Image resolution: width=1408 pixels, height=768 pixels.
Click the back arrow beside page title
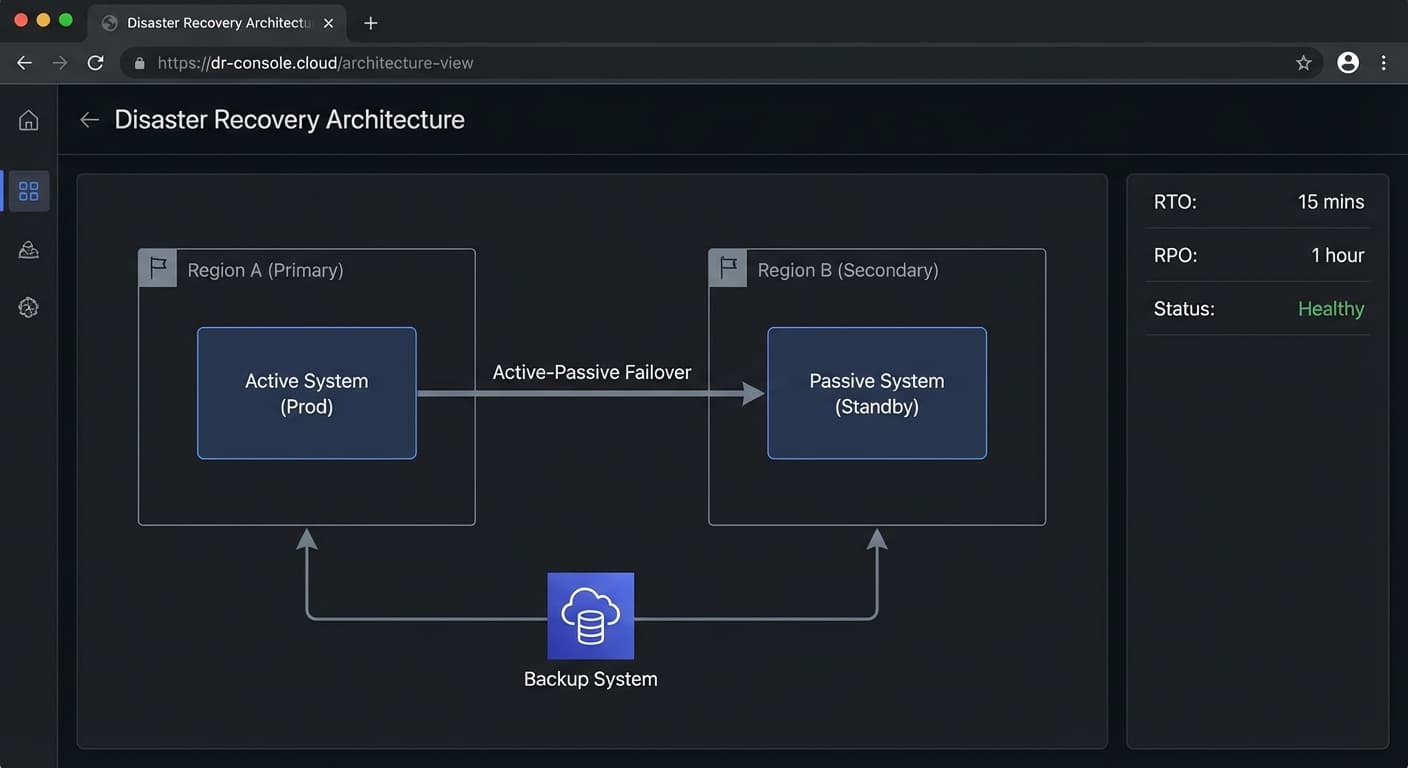pyautogui.click(x=90, y=120)
